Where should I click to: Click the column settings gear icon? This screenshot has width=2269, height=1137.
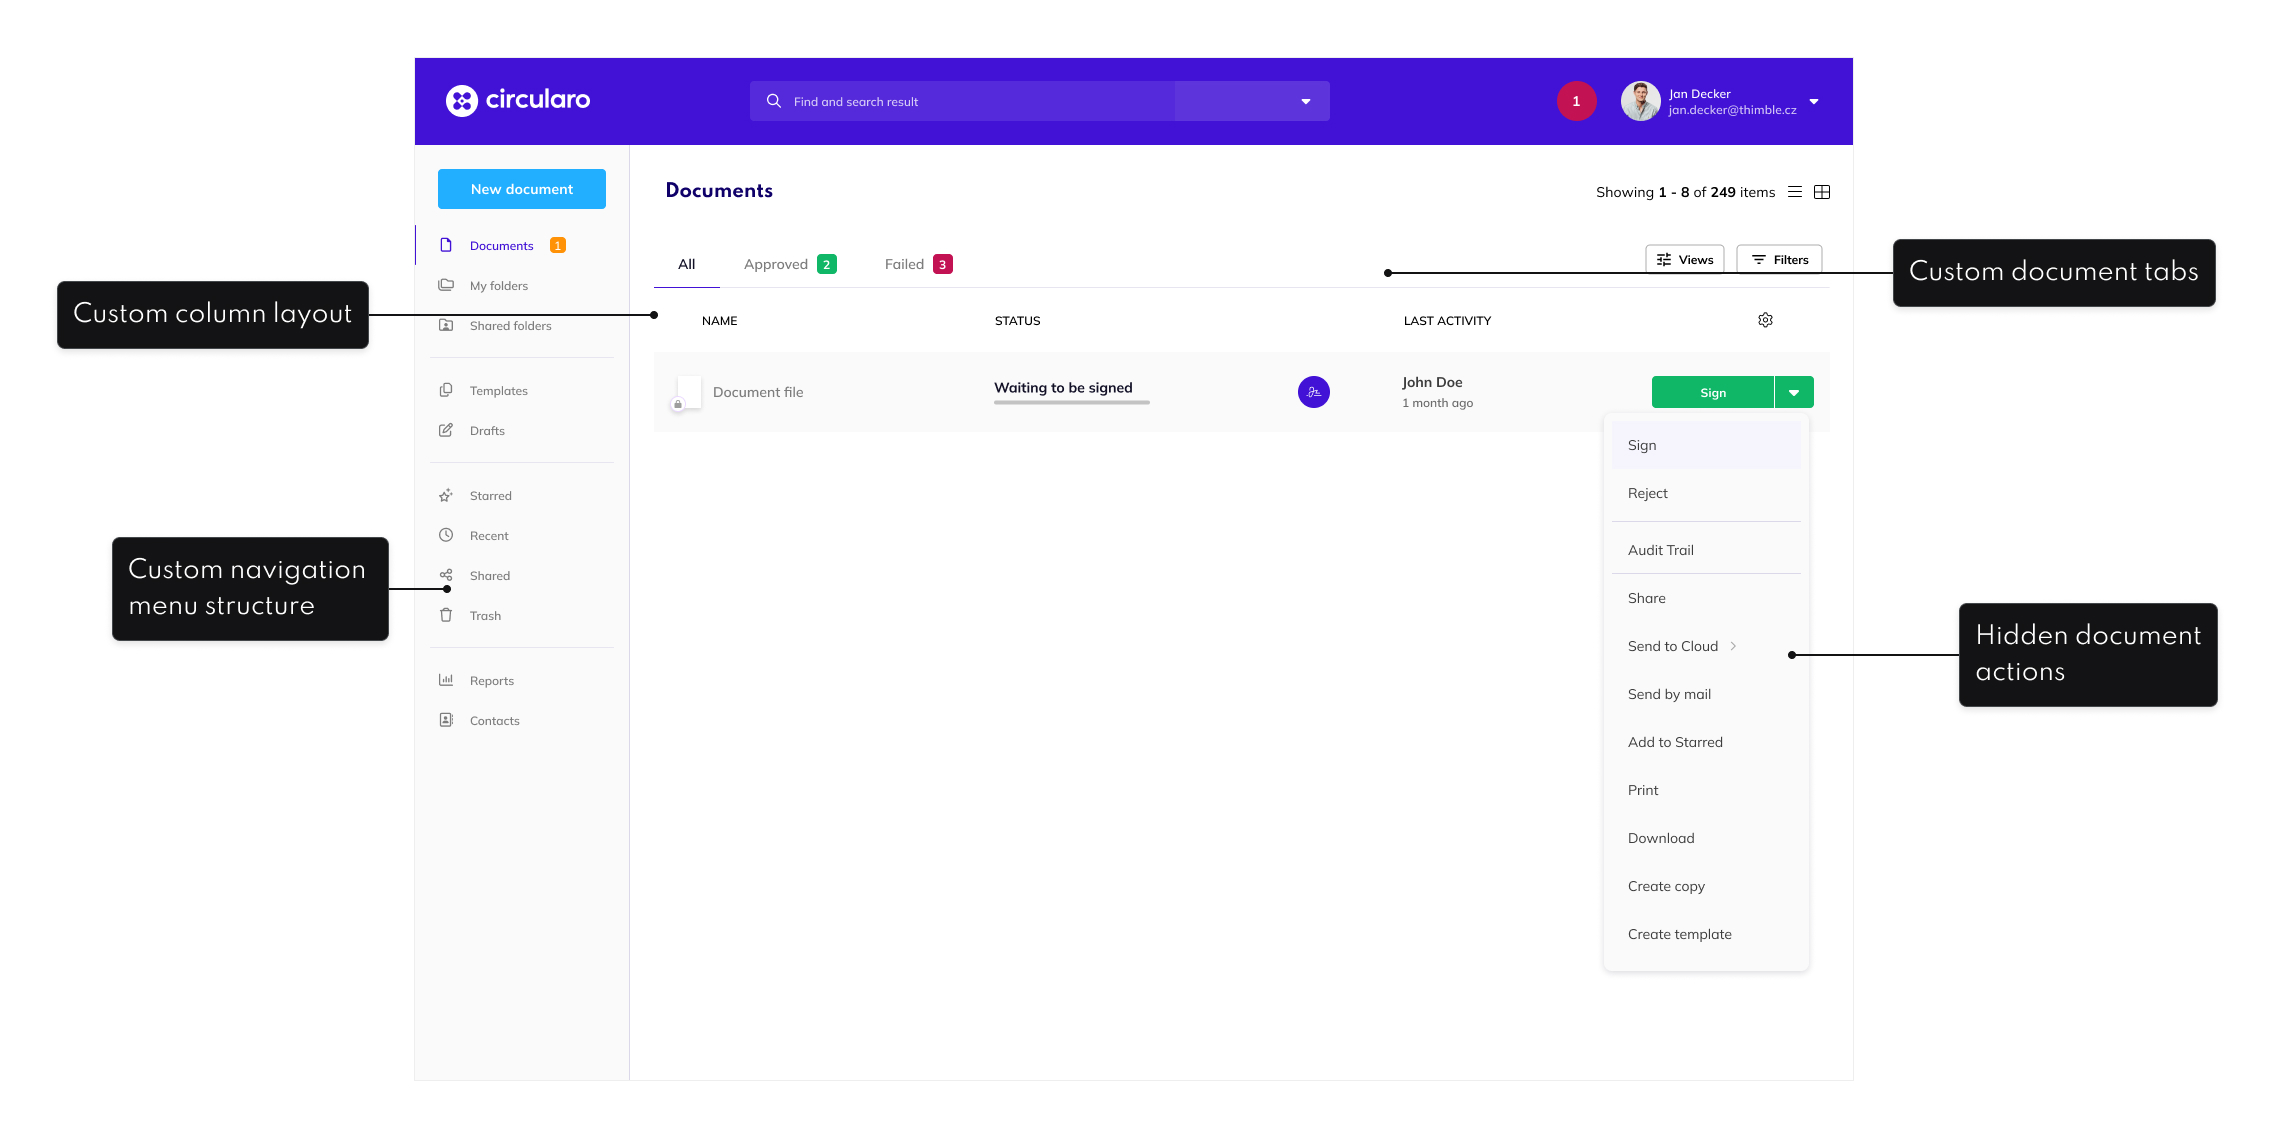(x=1765, y=320)
